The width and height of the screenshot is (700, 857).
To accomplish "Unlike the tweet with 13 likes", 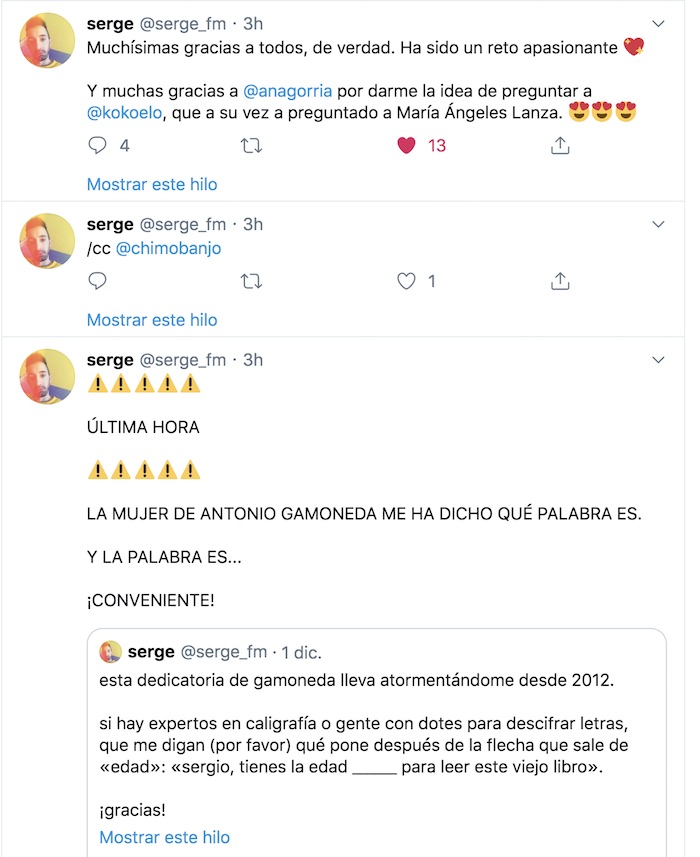I will pos(406,146).
